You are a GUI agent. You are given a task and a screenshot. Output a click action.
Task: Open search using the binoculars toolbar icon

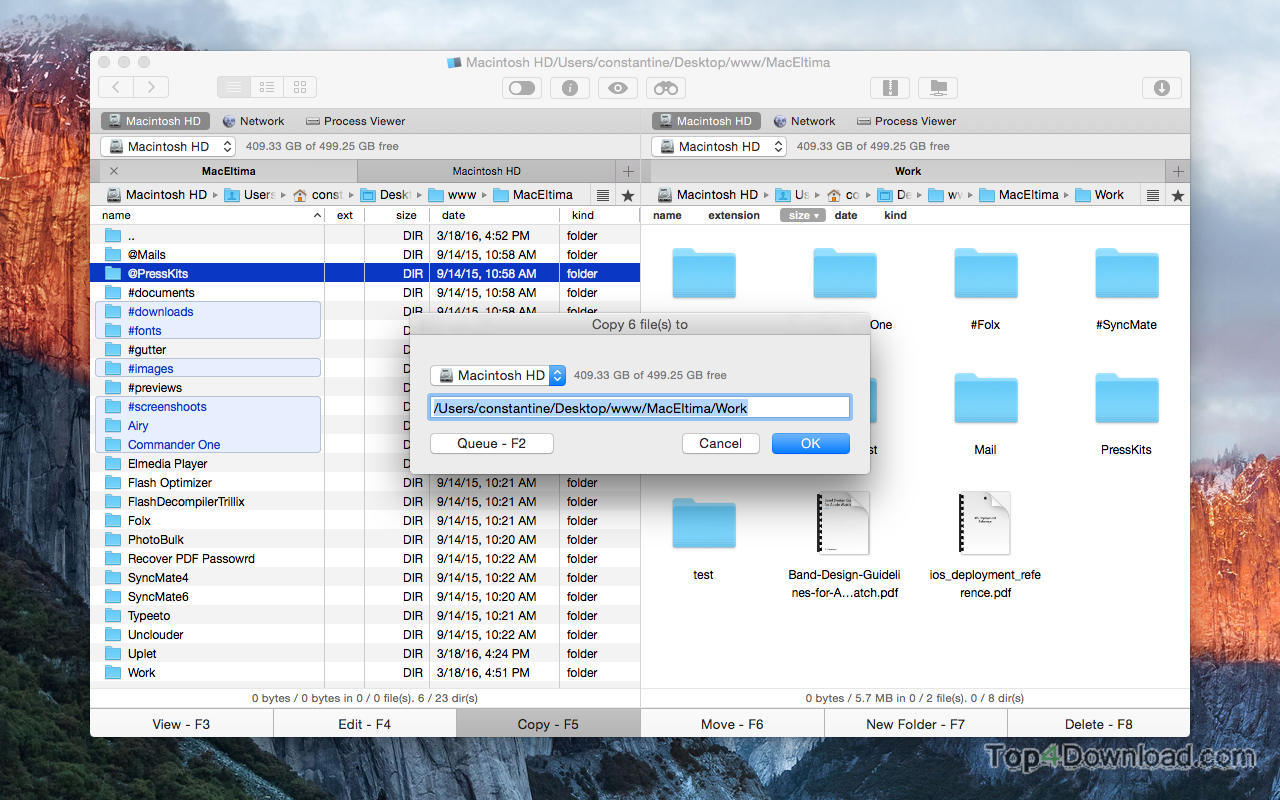pyautogui.click(x=665, y=88)
